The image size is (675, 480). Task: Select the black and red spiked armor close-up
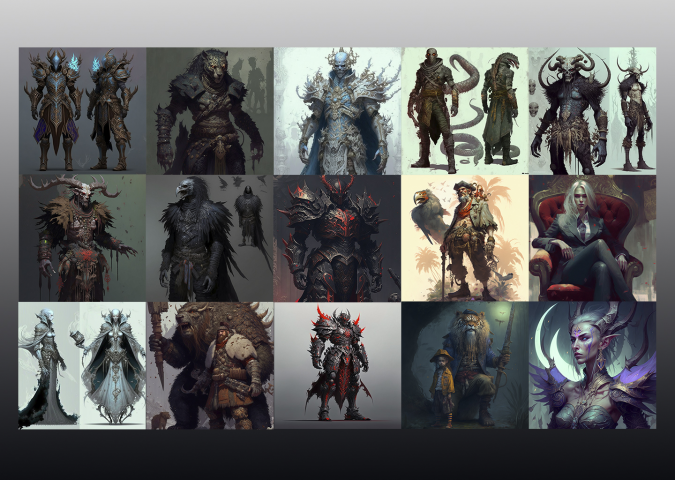tap(338, 238)
